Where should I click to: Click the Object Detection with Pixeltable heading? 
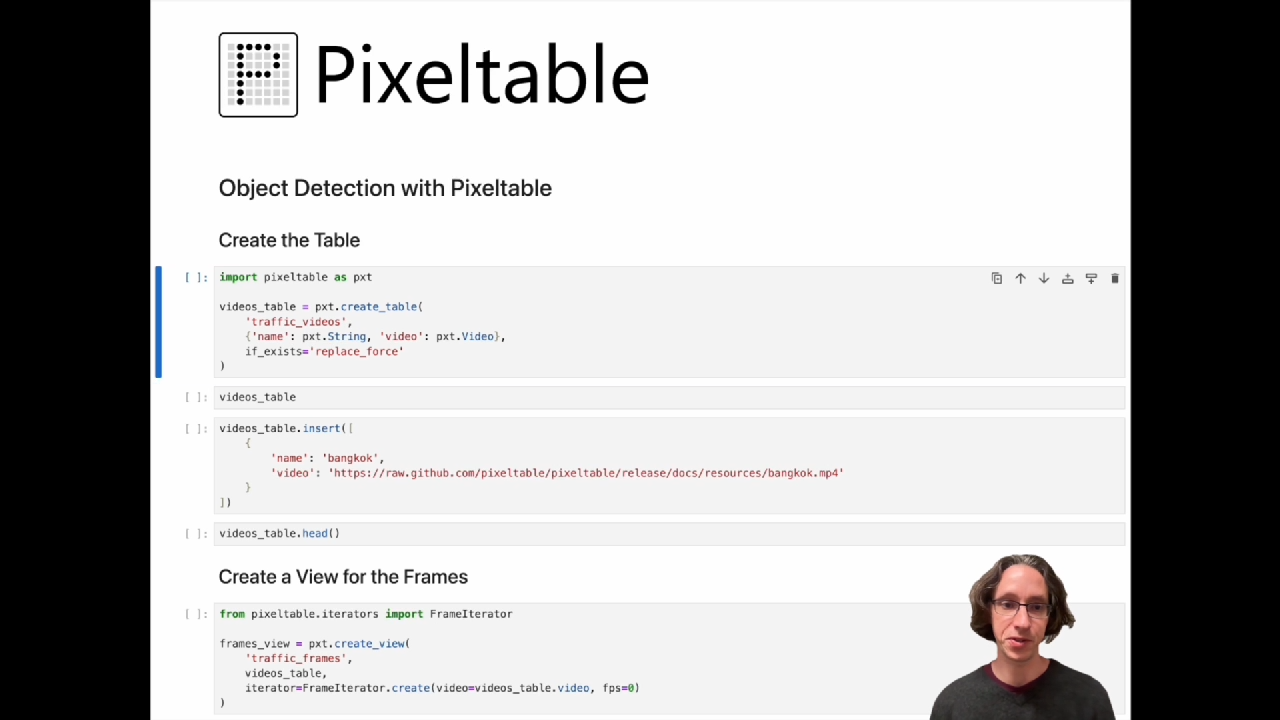pyautogui.click(x=385, y=188)
